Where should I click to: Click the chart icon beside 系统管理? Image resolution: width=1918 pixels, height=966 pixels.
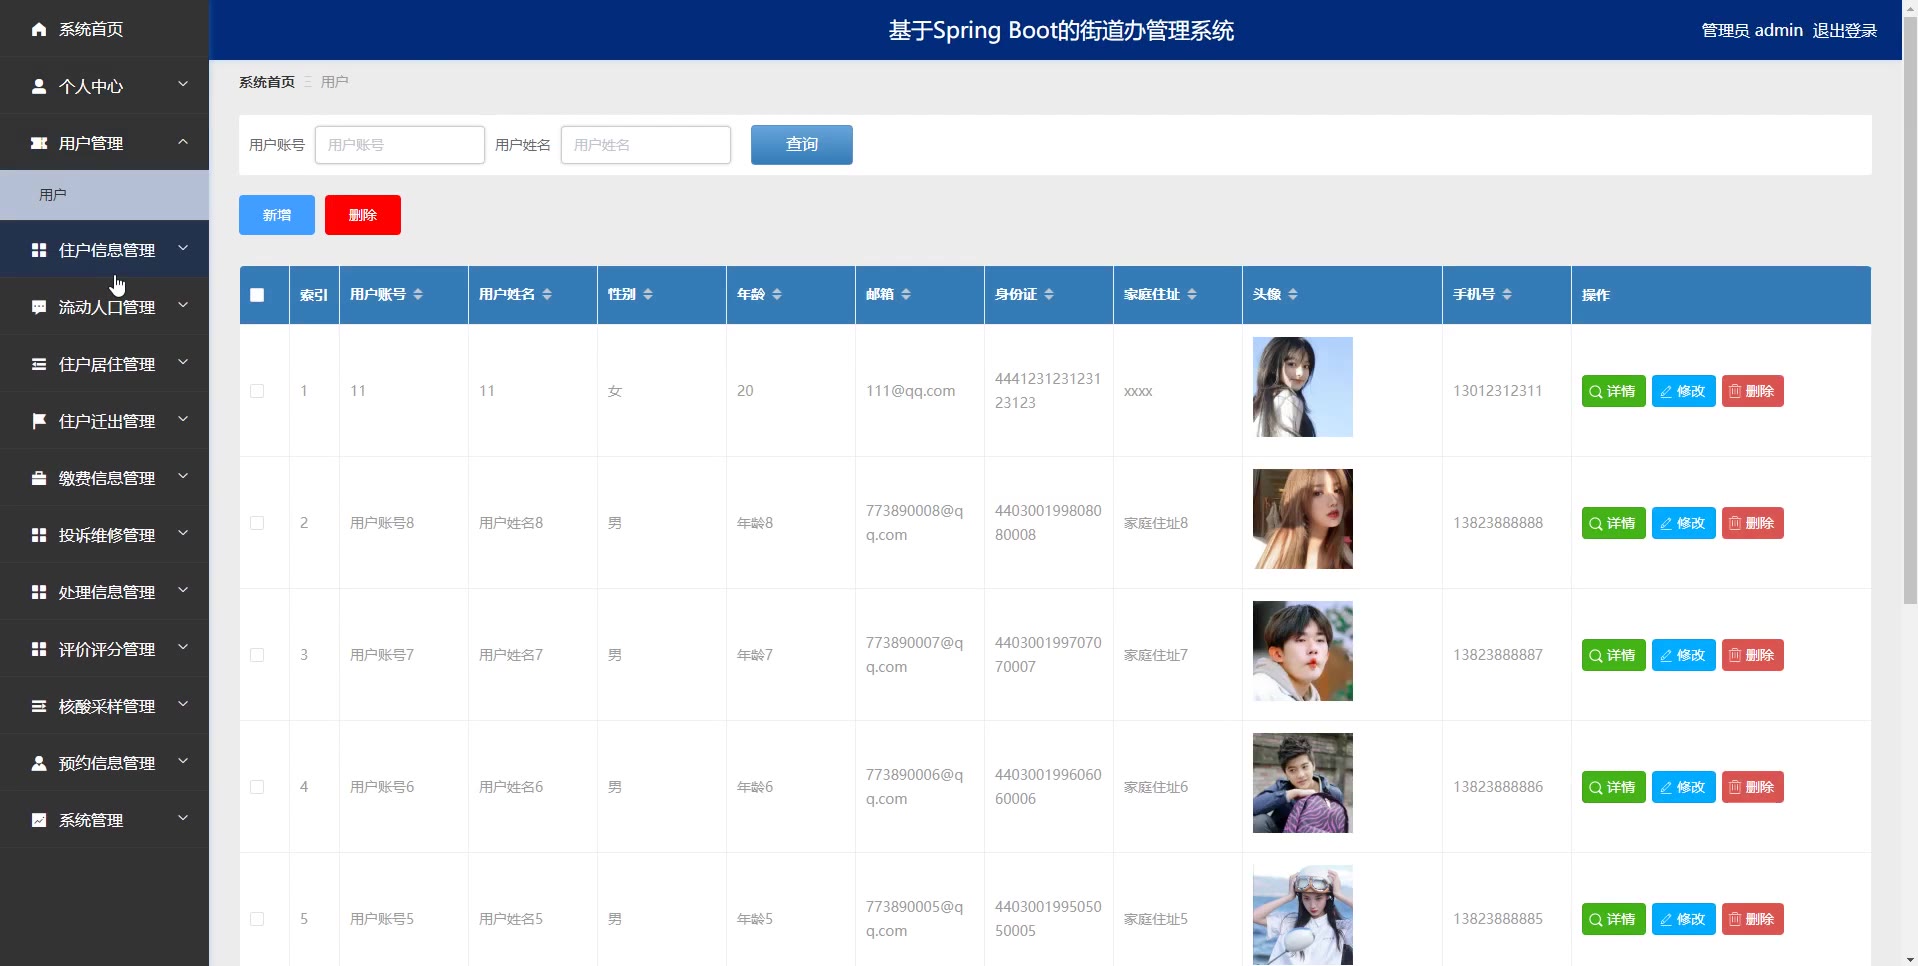point(39,820)
